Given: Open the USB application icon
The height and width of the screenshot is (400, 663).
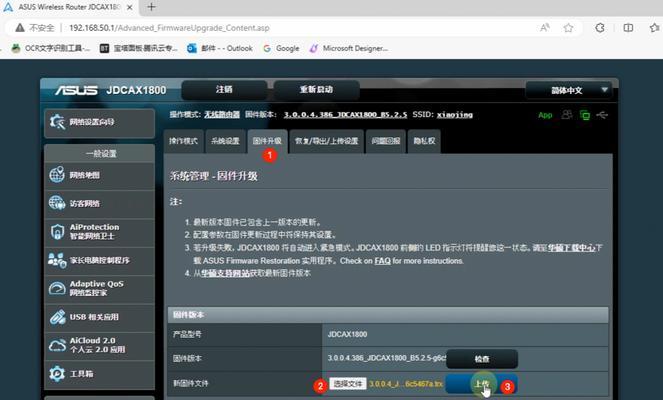Looking at the screenshot, I should (57, 317).
